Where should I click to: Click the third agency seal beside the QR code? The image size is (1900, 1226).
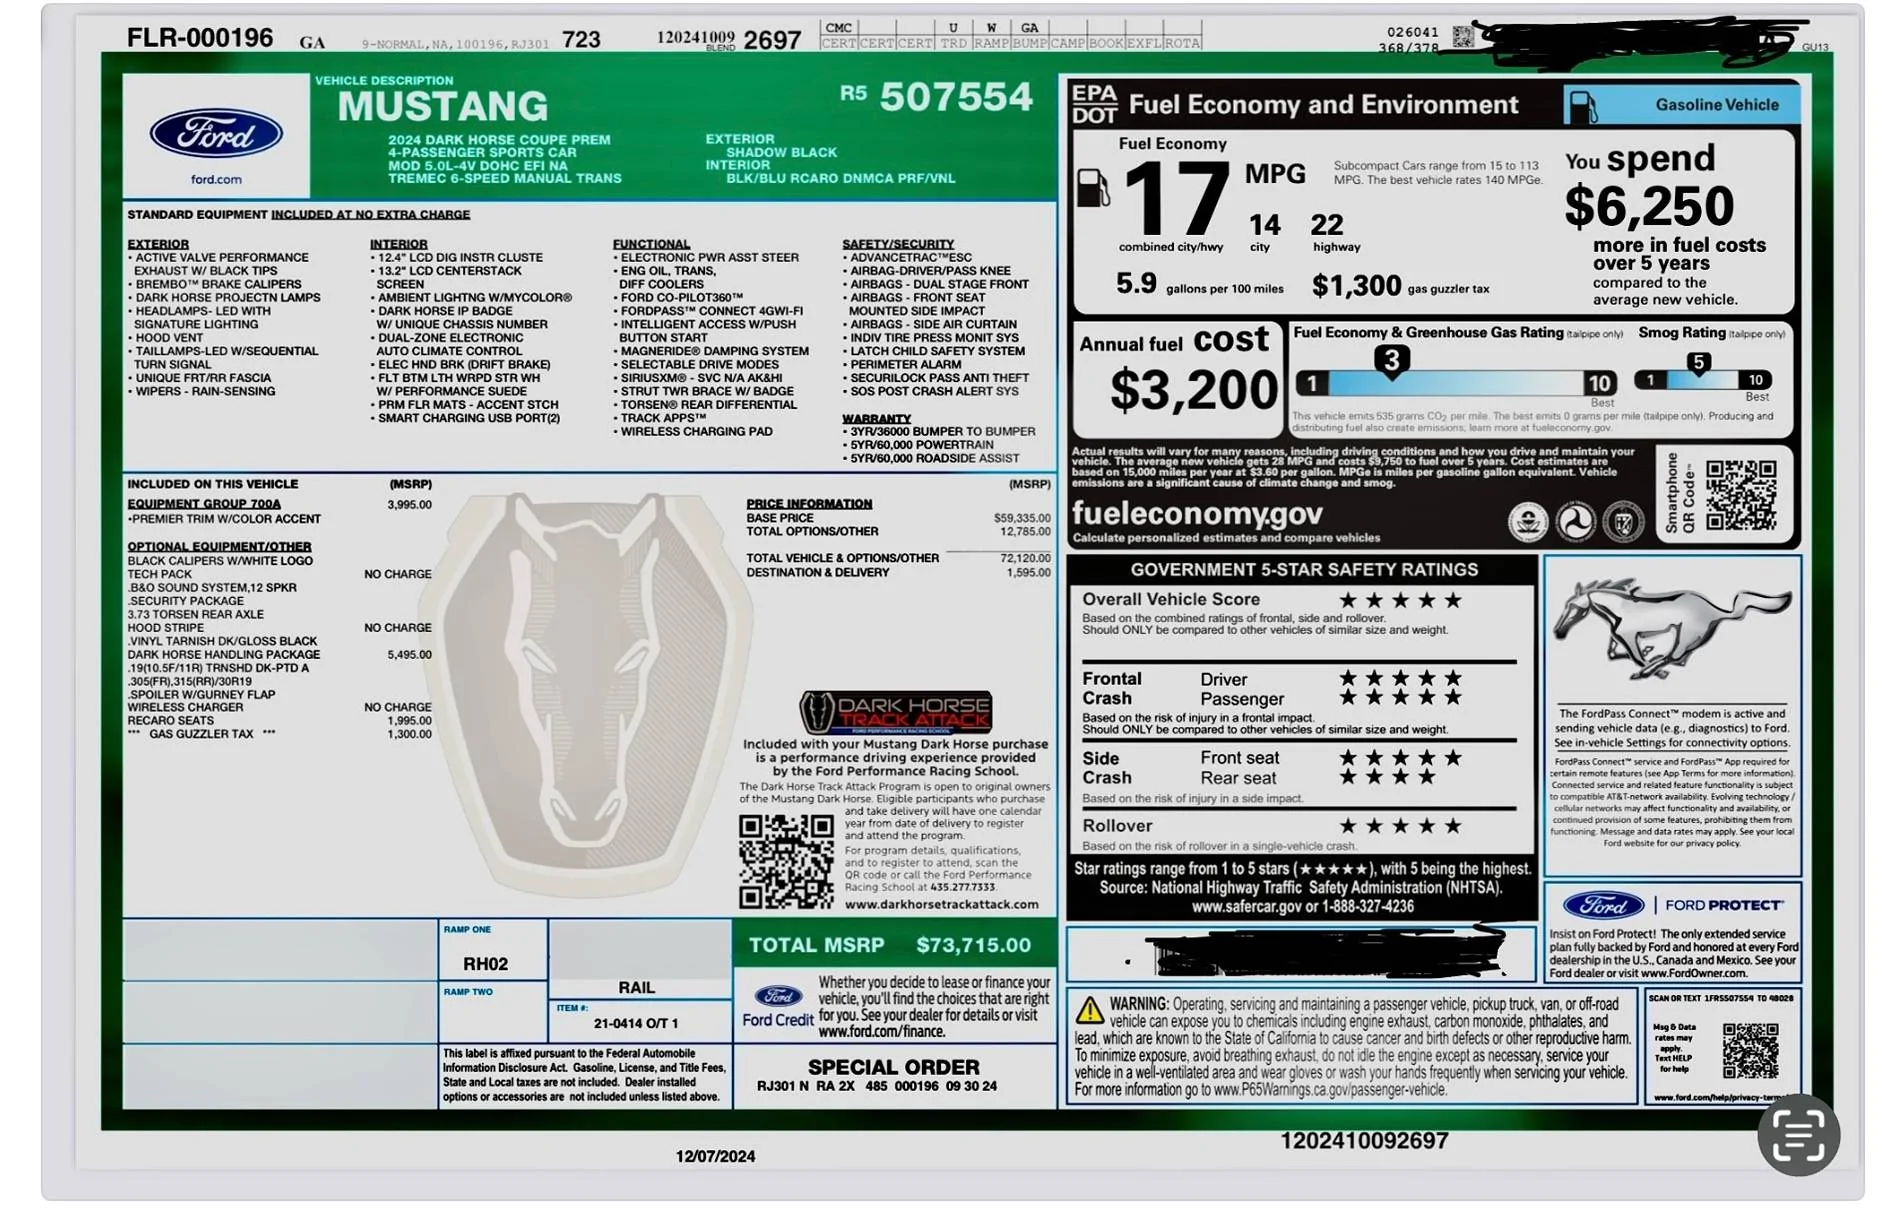1623,521
